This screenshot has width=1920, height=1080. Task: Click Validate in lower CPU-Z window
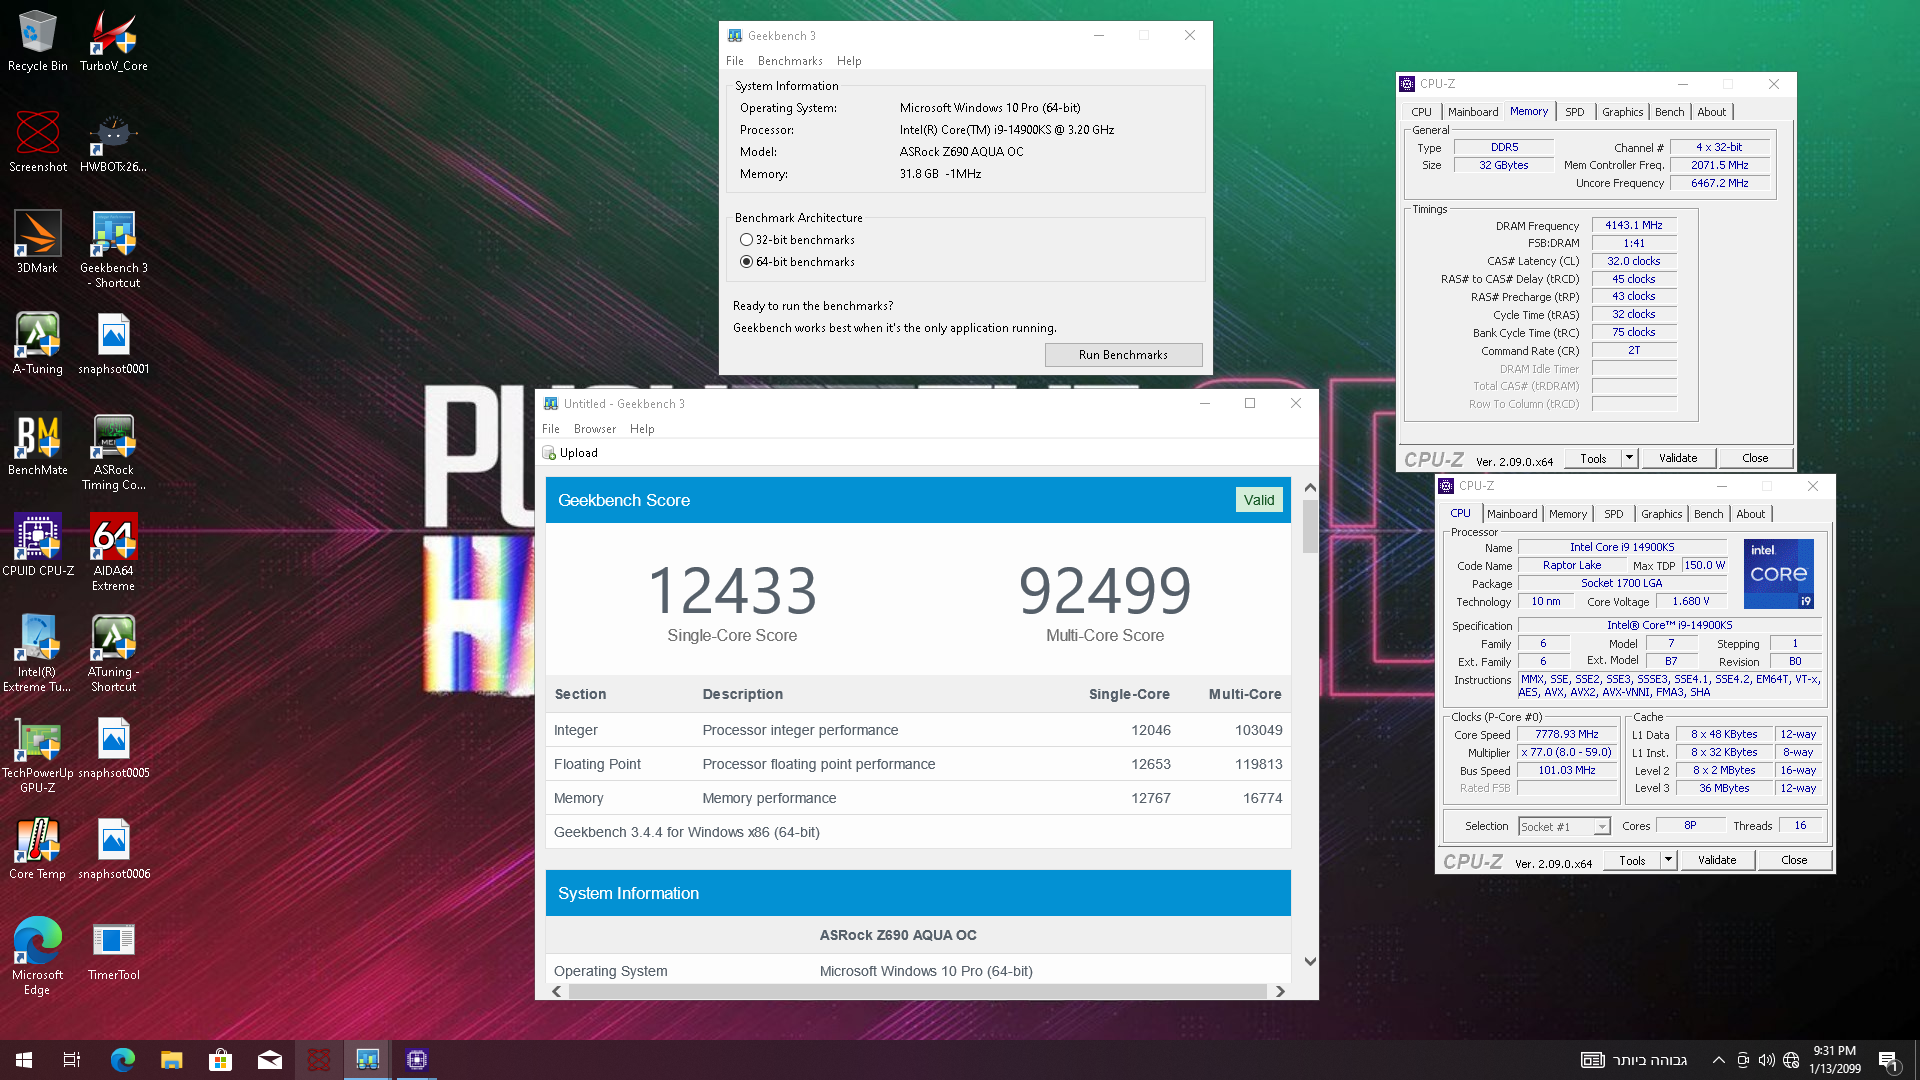pyautogui.click(x=1717, y=860)
